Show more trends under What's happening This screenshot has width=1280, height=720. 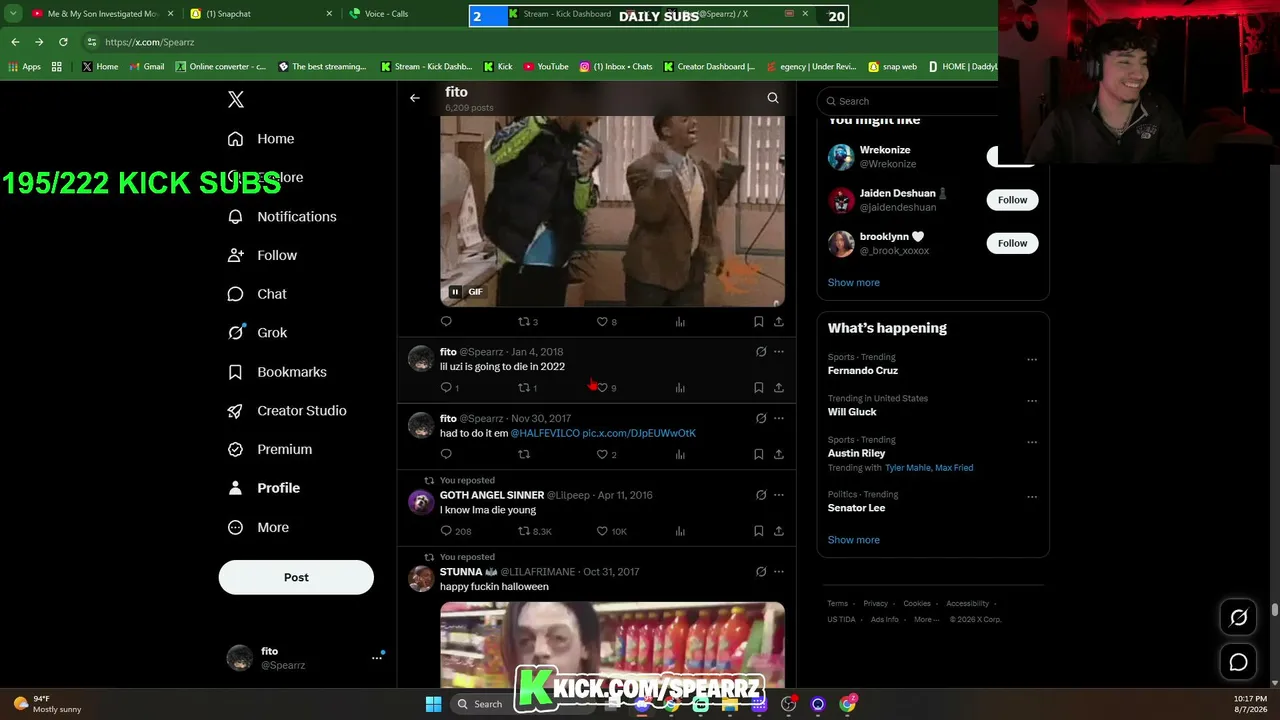(854, 540)
